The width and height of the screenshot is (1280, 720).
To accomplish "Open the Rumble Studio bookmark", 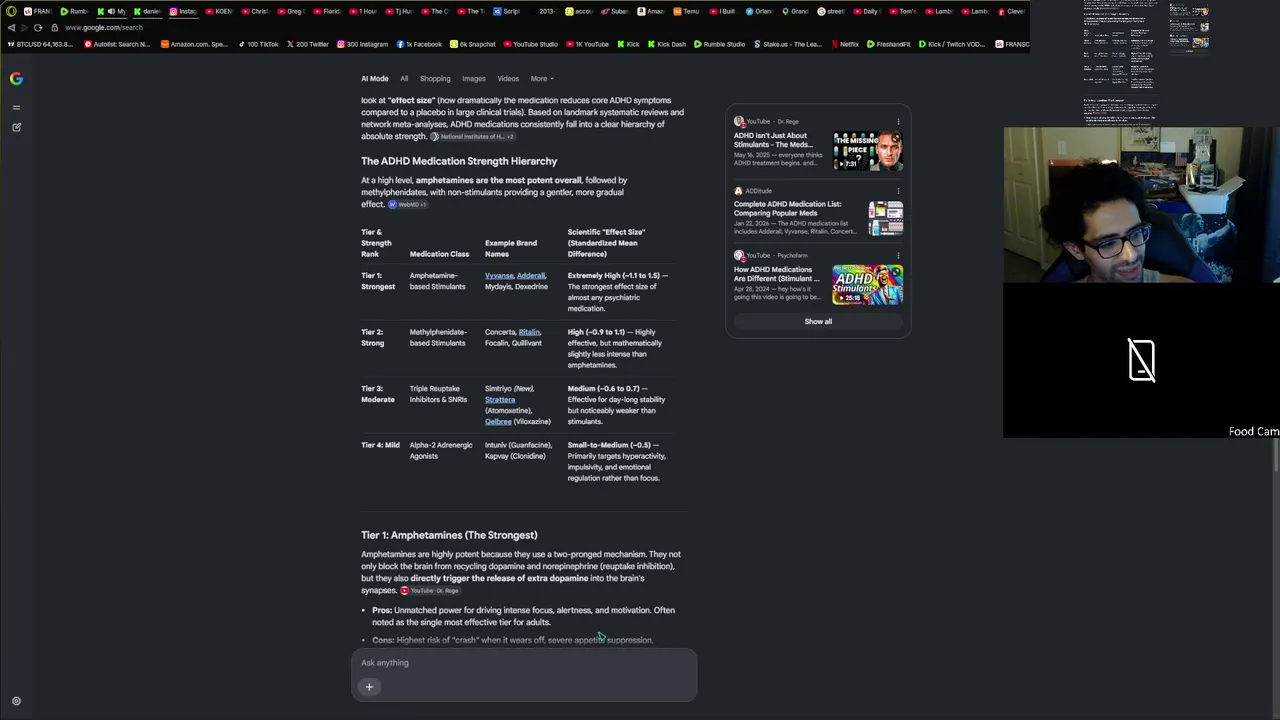I will 719,44.
